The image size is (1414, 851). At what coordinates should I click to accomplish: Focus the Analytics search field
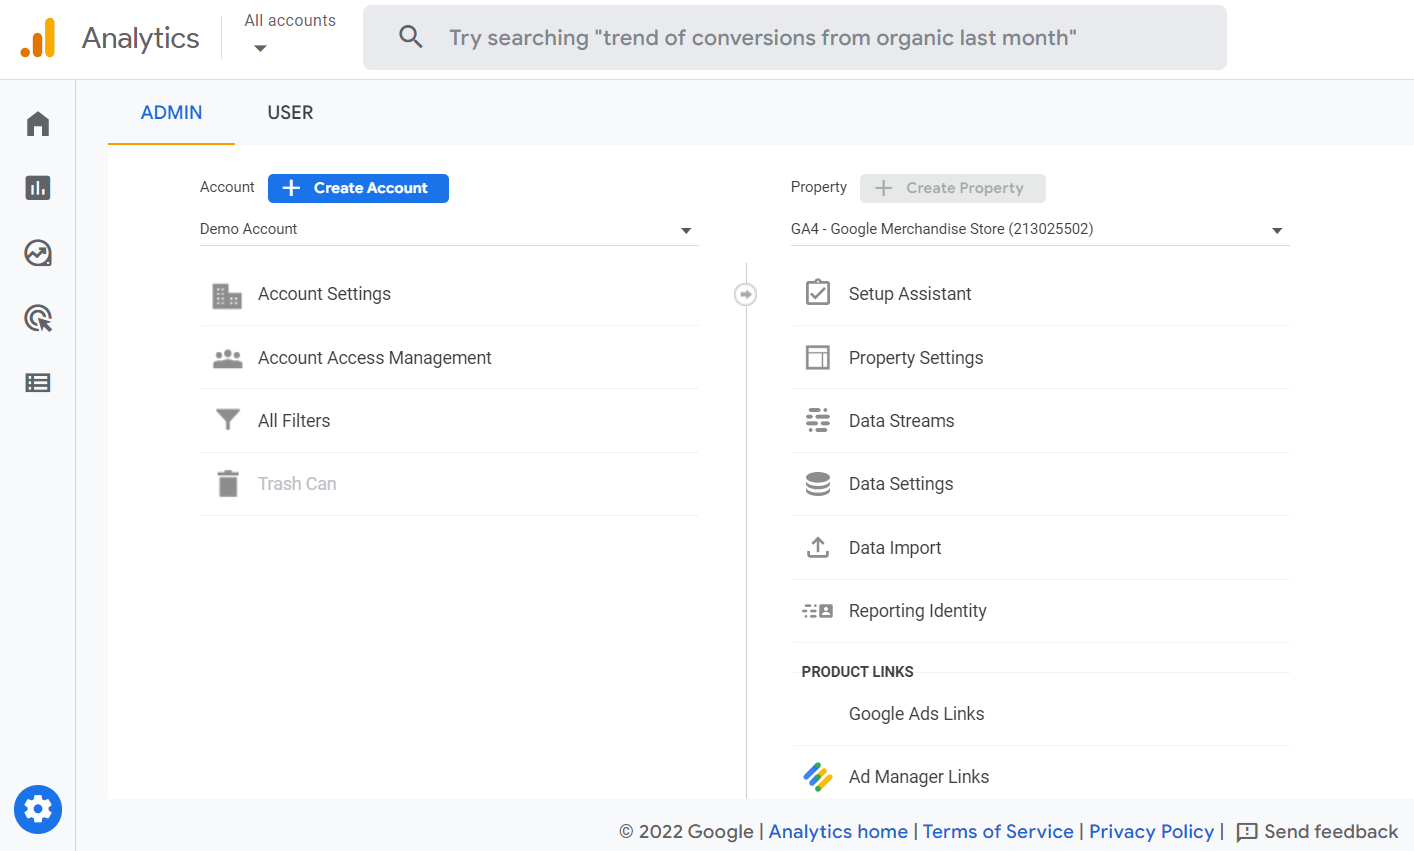(794, 38)
